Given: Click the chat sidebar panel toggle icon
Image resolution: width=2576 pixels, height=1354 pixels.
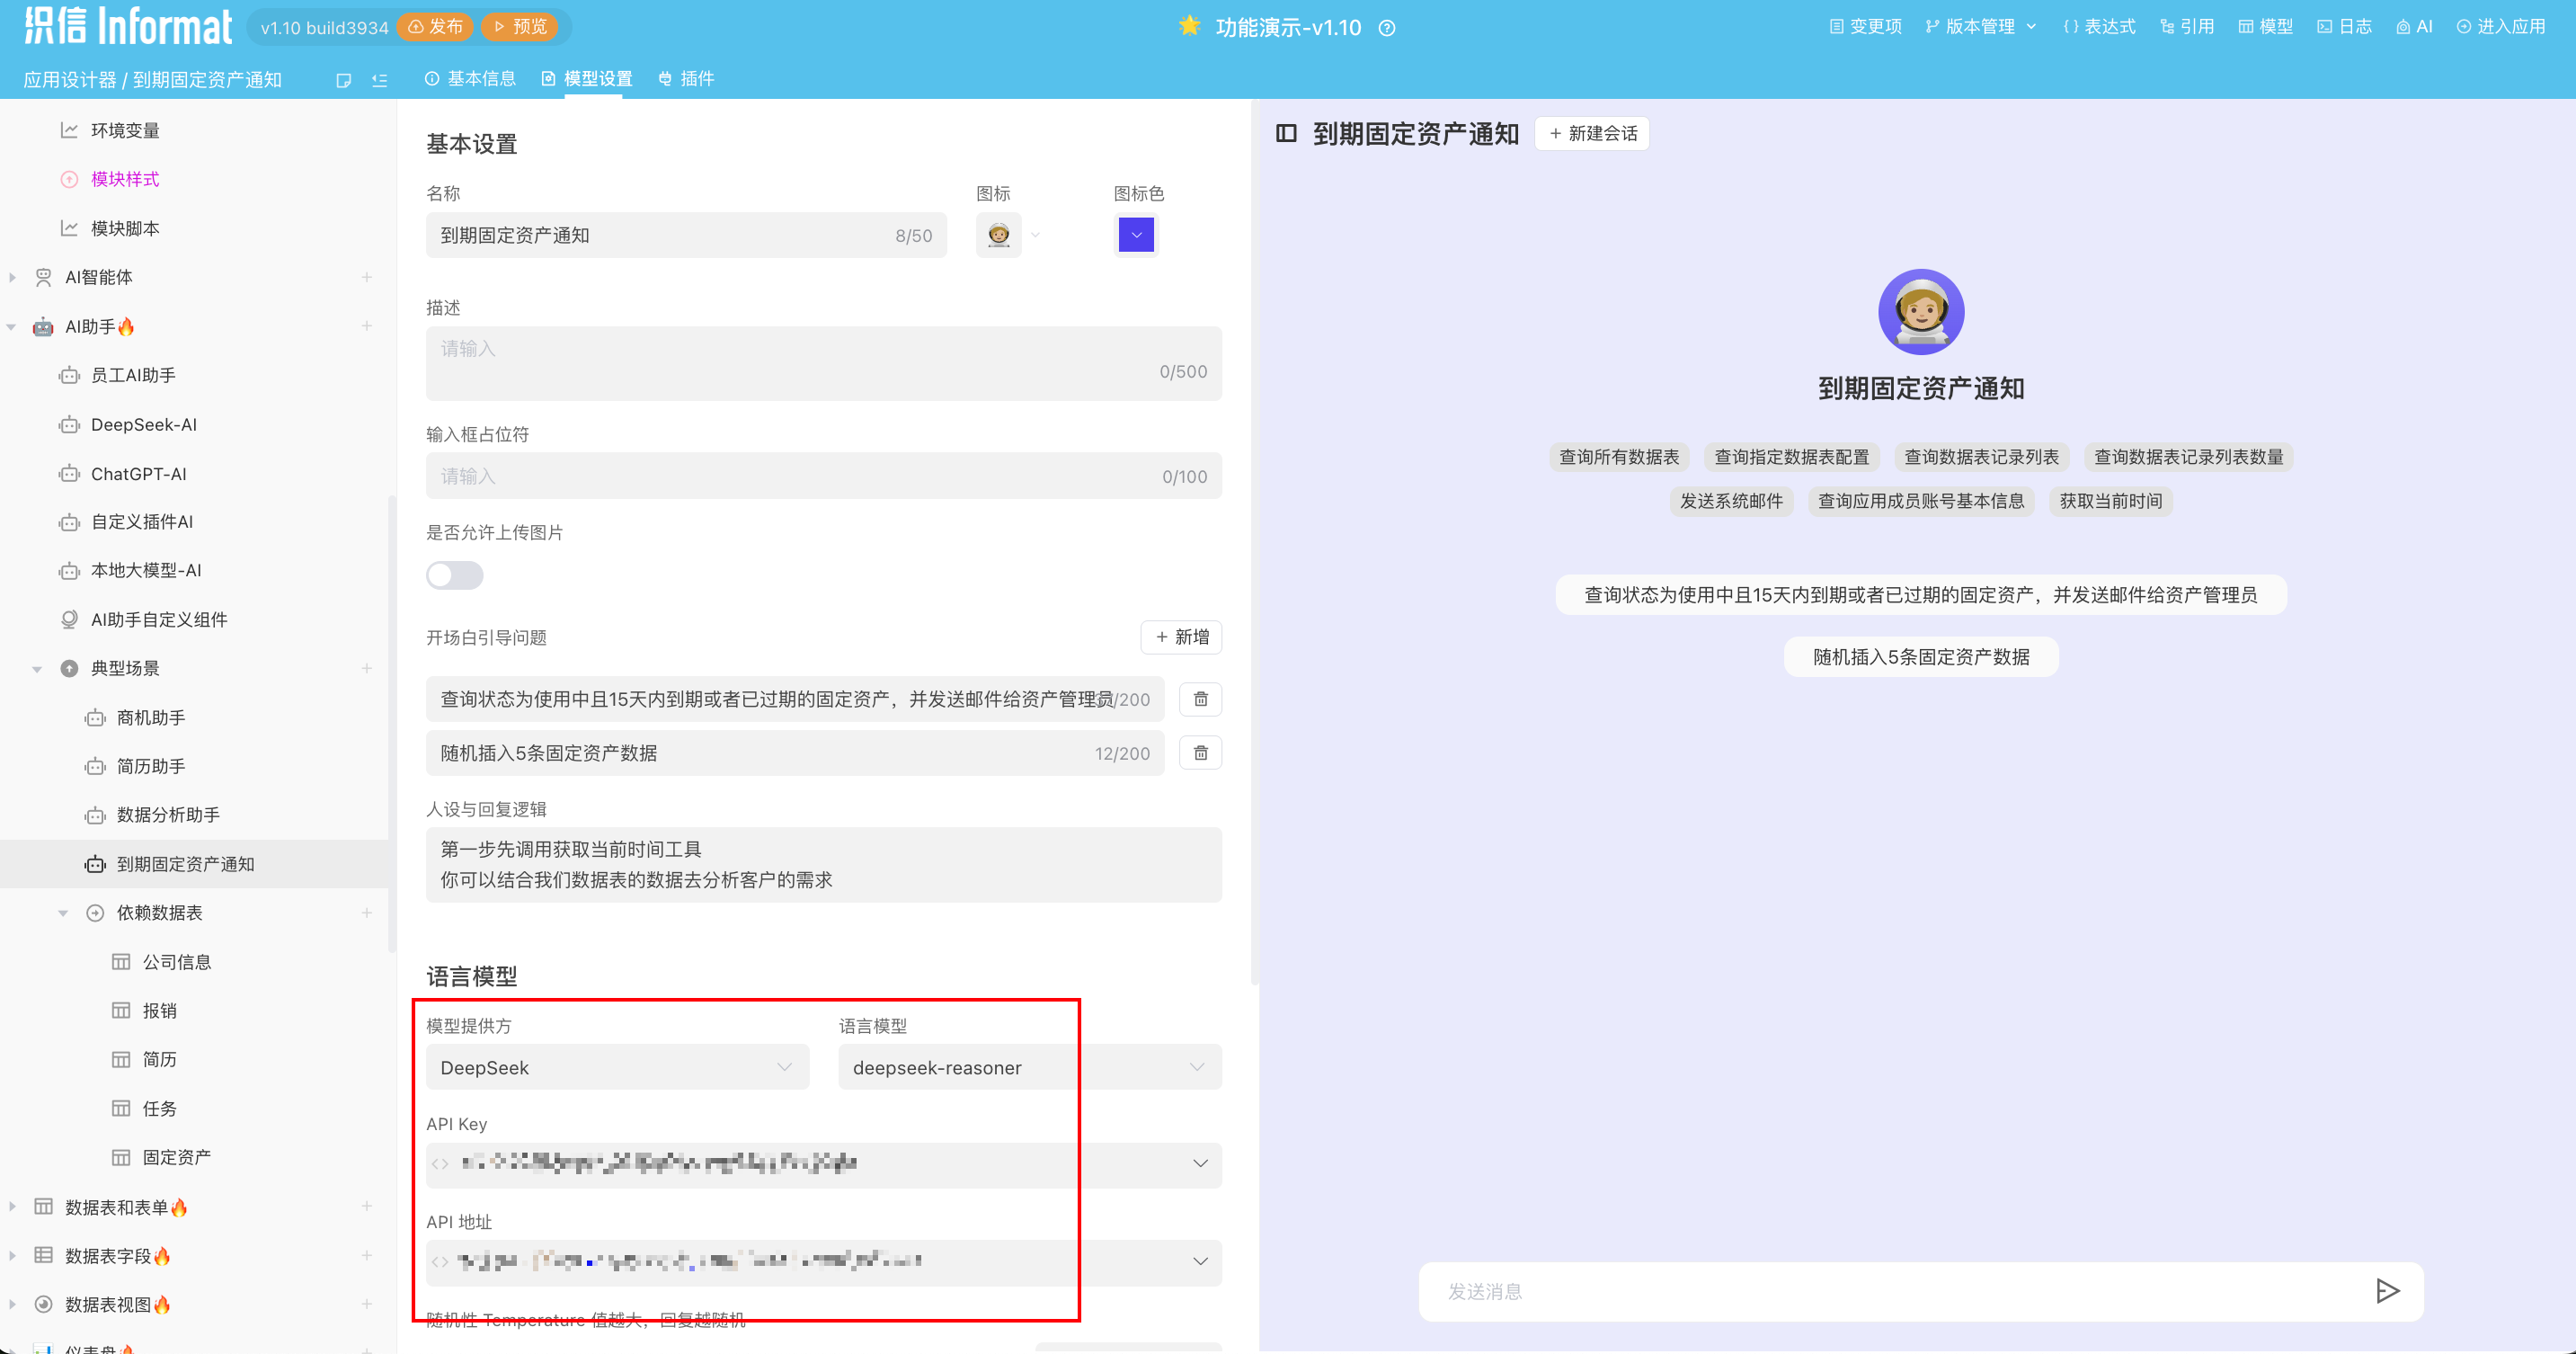Looking at the screenshot, I should 1286,133.
